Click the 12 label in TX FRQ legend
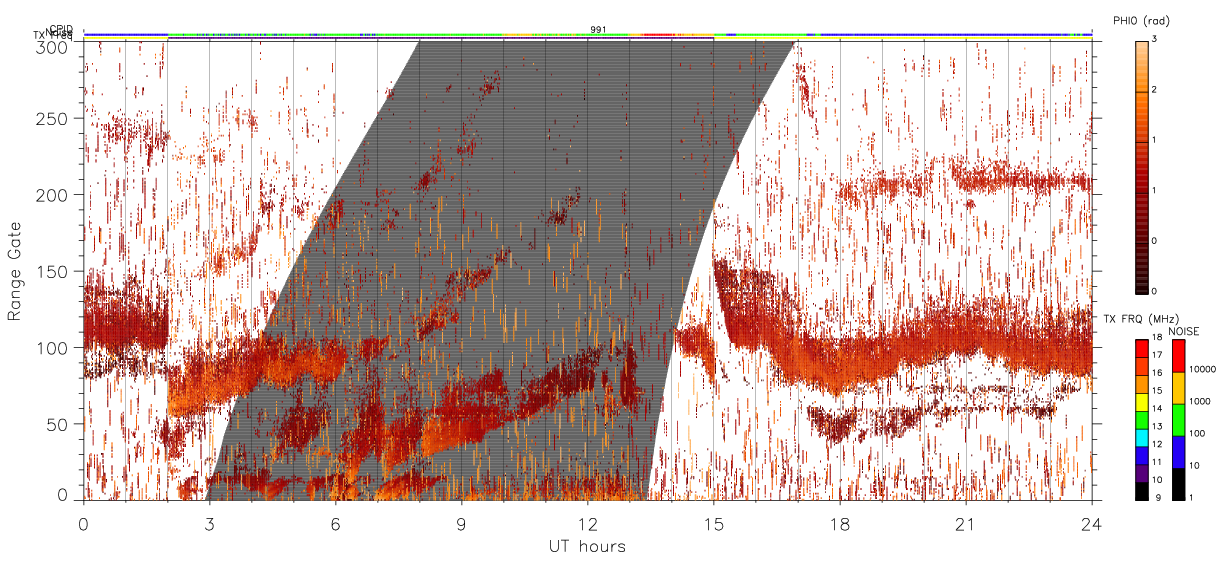The image size is (1228, 567). tap(1158, 445)
